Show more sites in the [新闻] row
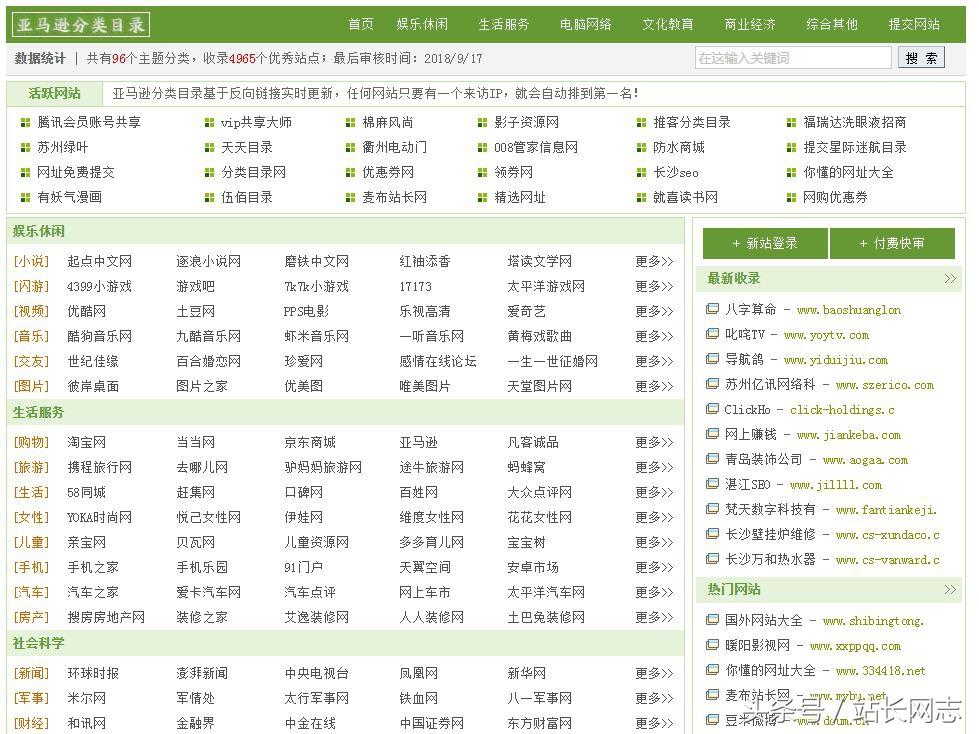979x734 pixels. [654, 673]
